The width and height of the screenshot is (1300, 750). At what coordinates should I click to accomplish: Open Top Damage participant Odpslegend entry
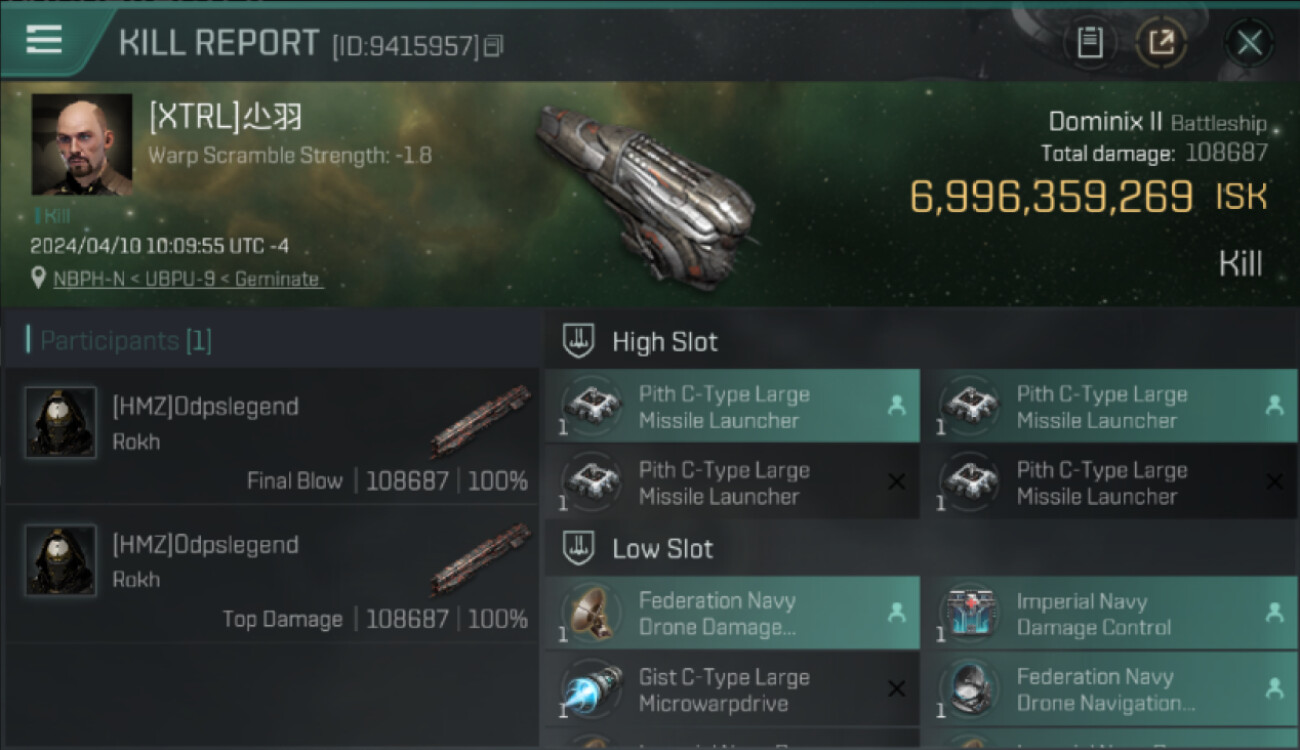[272, 574]
